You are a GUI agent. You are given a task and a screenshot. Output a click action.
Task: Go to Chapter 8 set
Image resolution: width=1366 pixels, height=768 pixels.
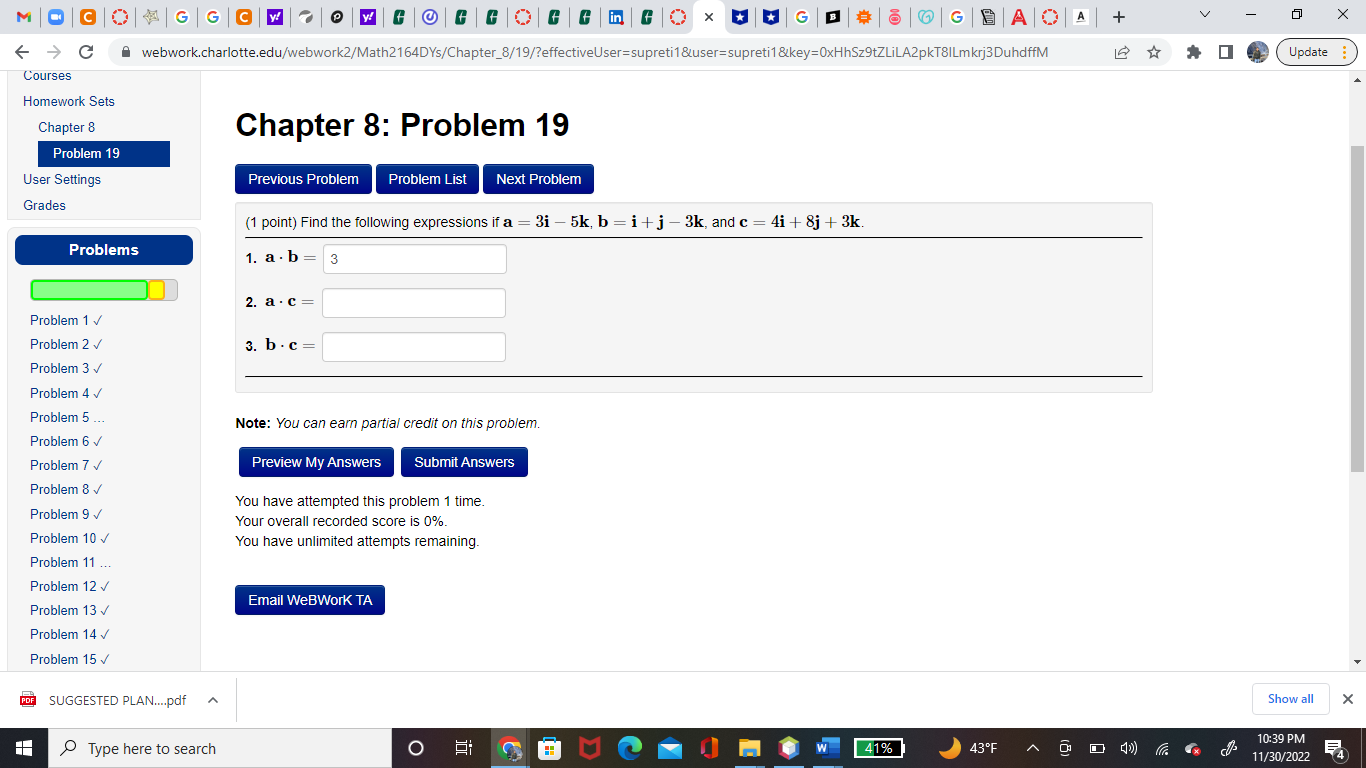click(x=67, y=127)
